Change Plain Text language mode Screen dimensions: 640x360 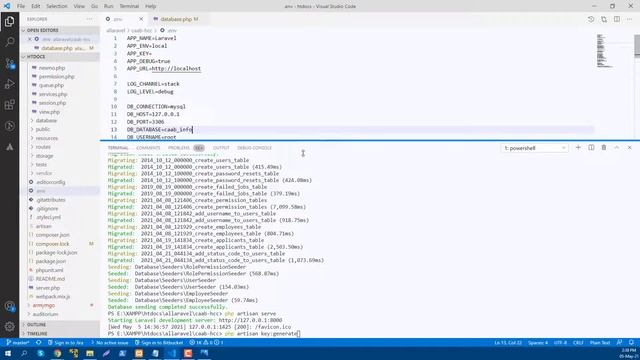point(600,342)
